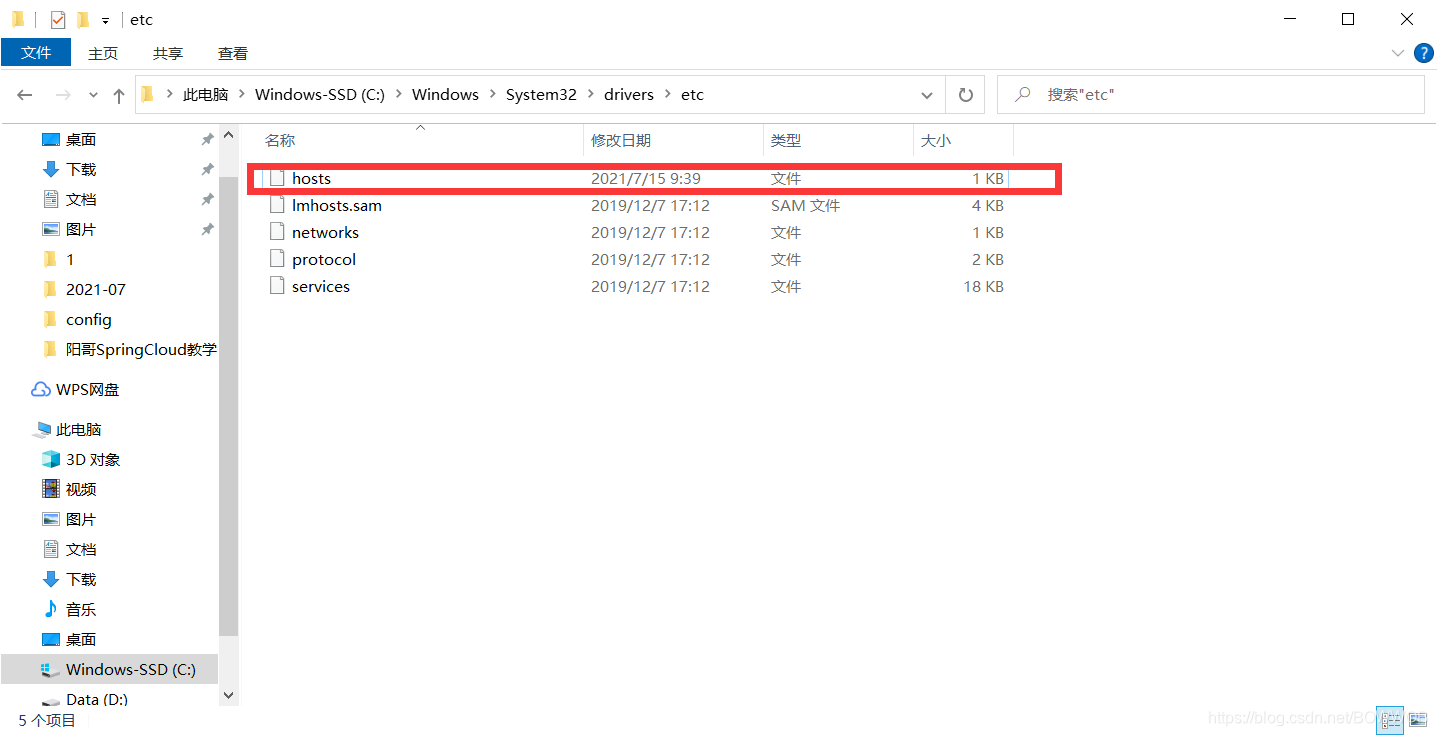
Task: Select the services file
Action: click(635, 286)
